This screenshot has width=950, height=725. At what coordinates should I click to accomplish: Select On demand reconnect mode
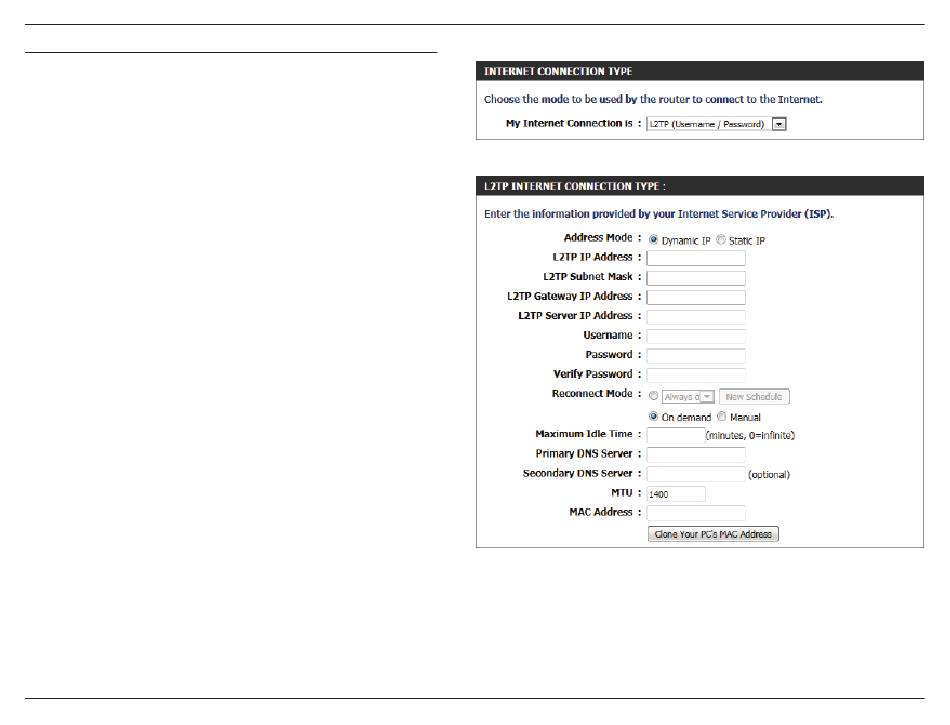[x=653, y=417]
